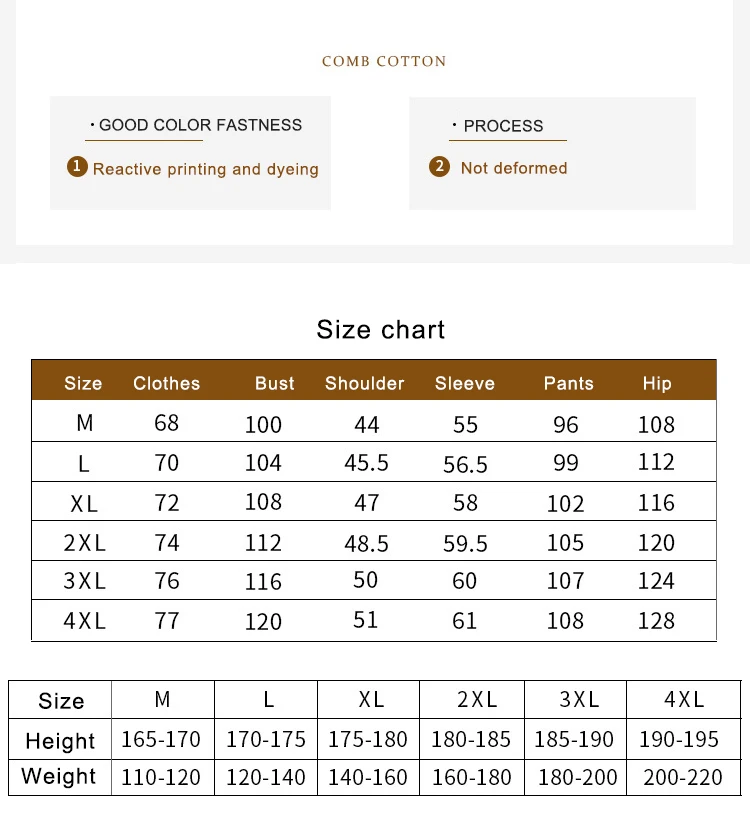
Task: Click the Hip column header
Action: (x=657, y=383)
